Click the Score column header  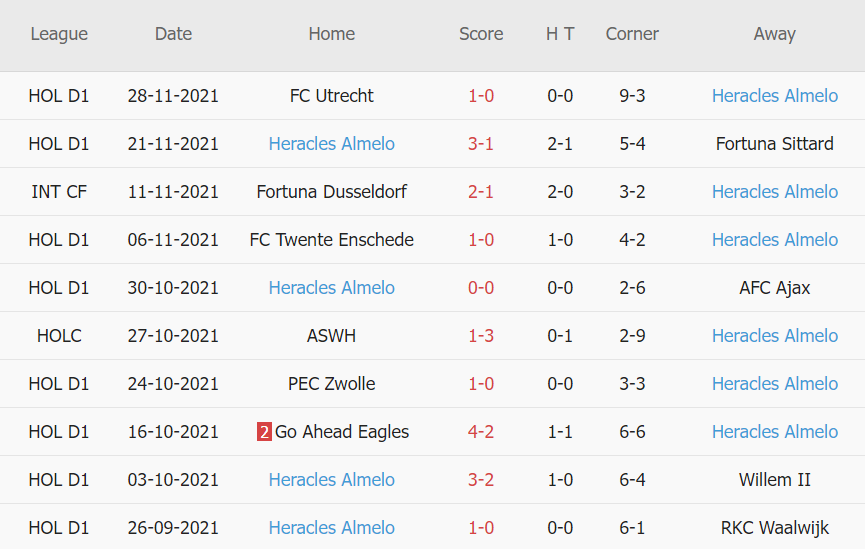[481, 34]
